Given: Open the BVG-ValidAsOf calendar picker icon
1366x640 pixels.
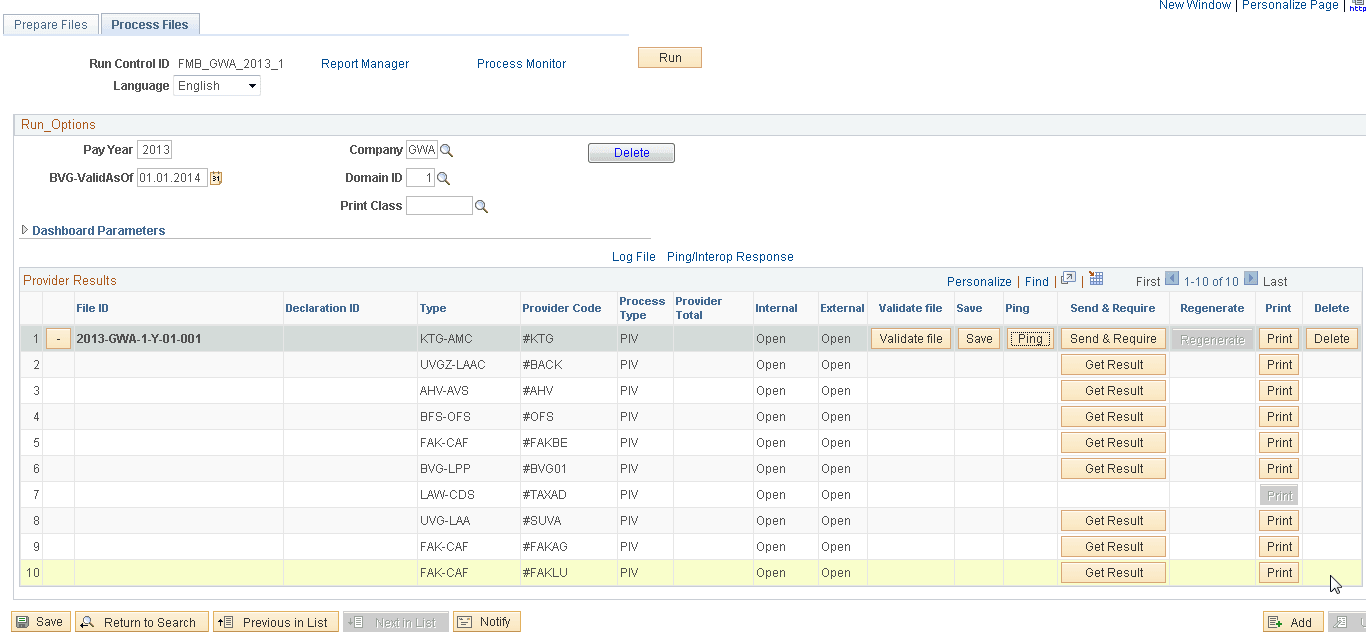Looking at the screenshot, I should (x=216, y=178).
